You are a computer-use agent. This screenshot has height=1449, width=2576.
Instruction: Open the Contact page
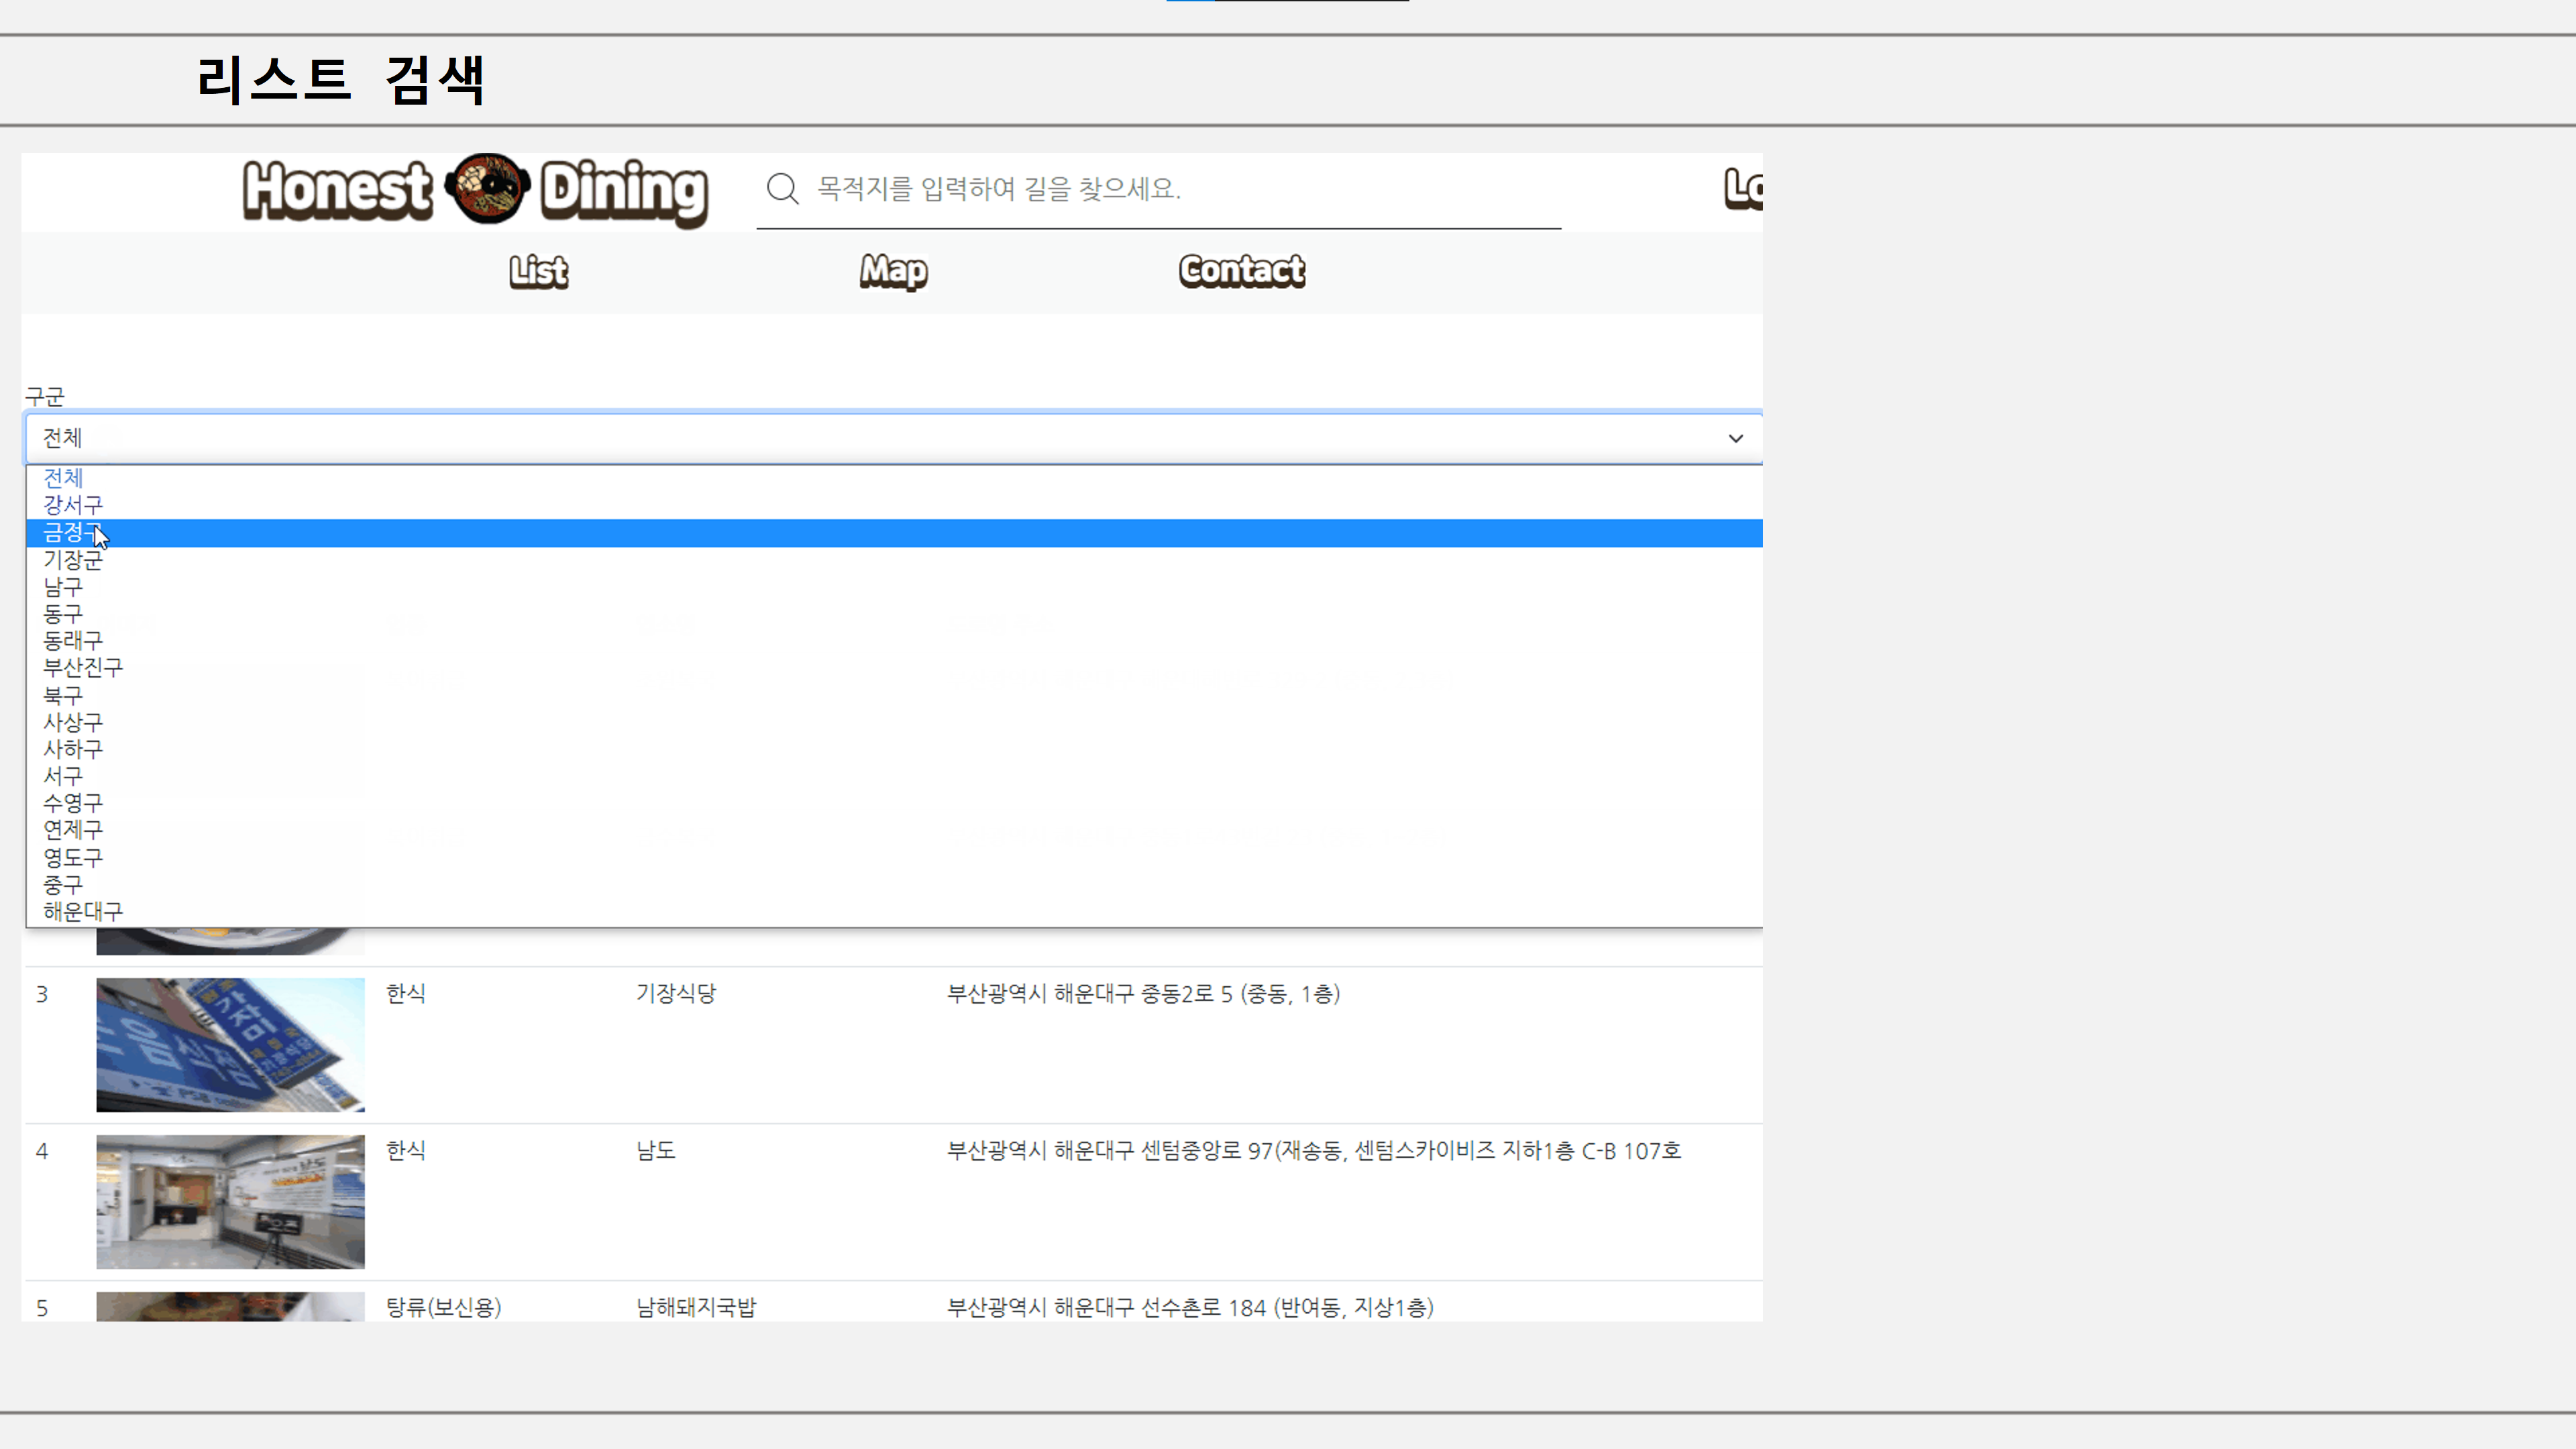click(x=1241, y=272)
